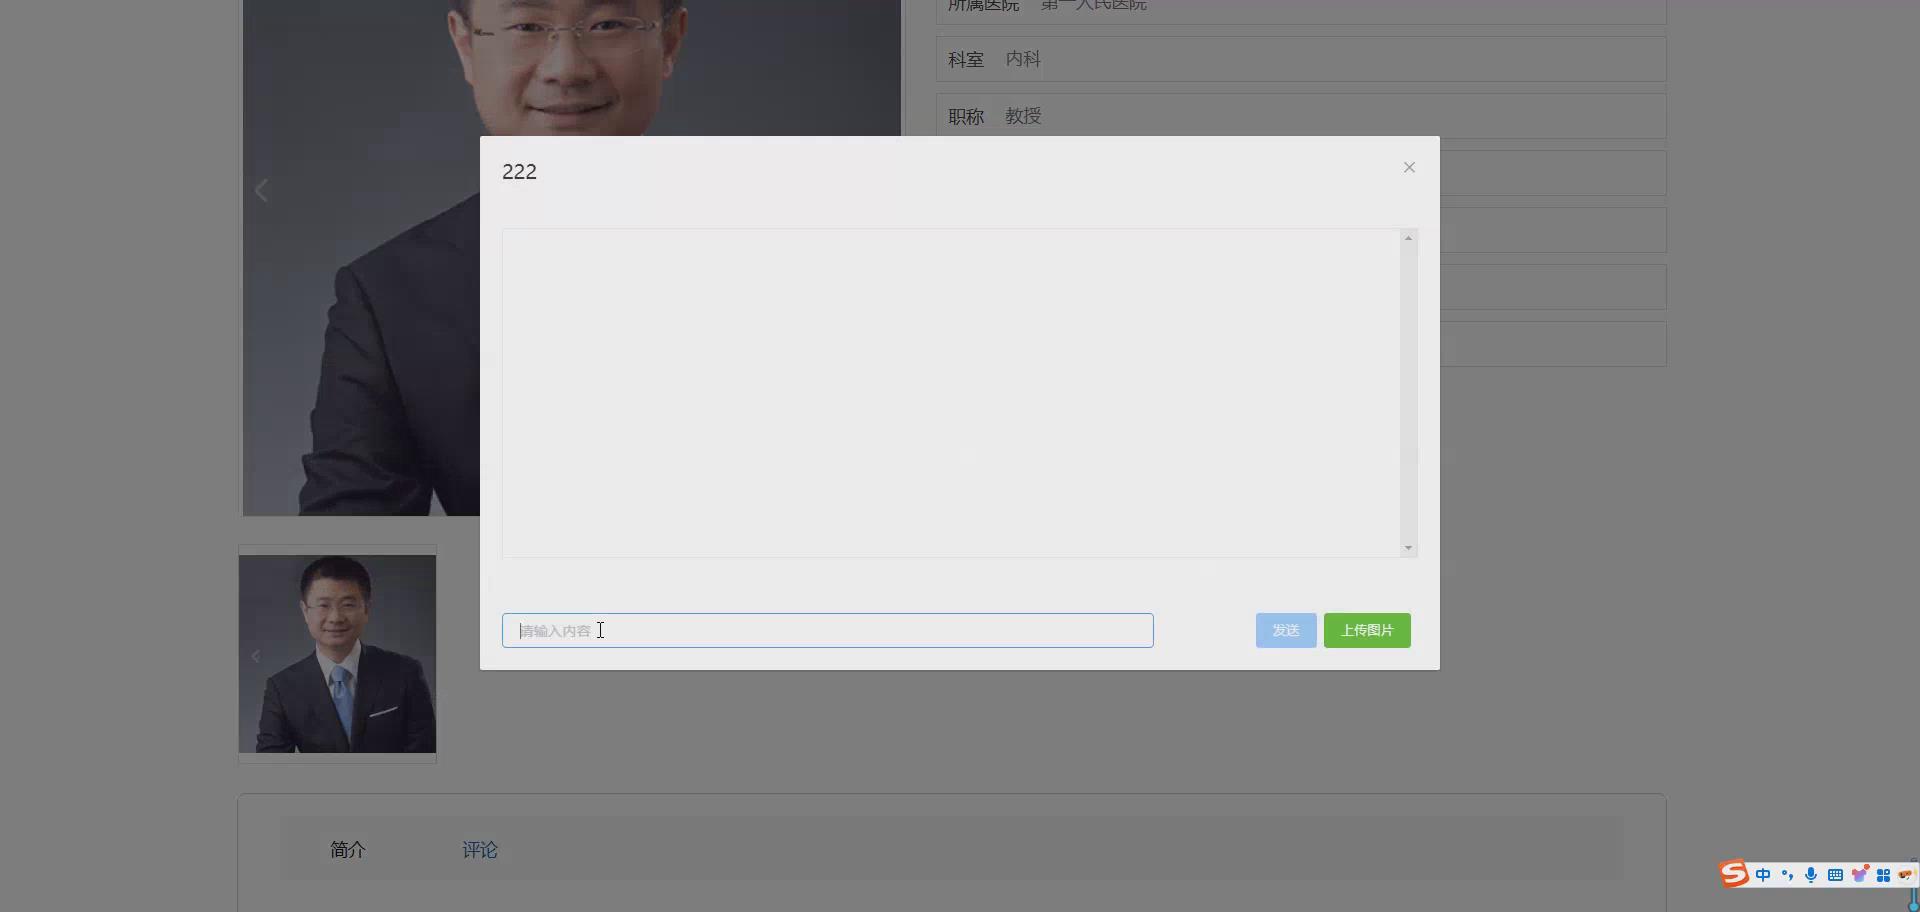The width and height of the screenshot is (1920, 912).
Task: Switch to the 简介 tab
Action: click(x=348, y=849)
